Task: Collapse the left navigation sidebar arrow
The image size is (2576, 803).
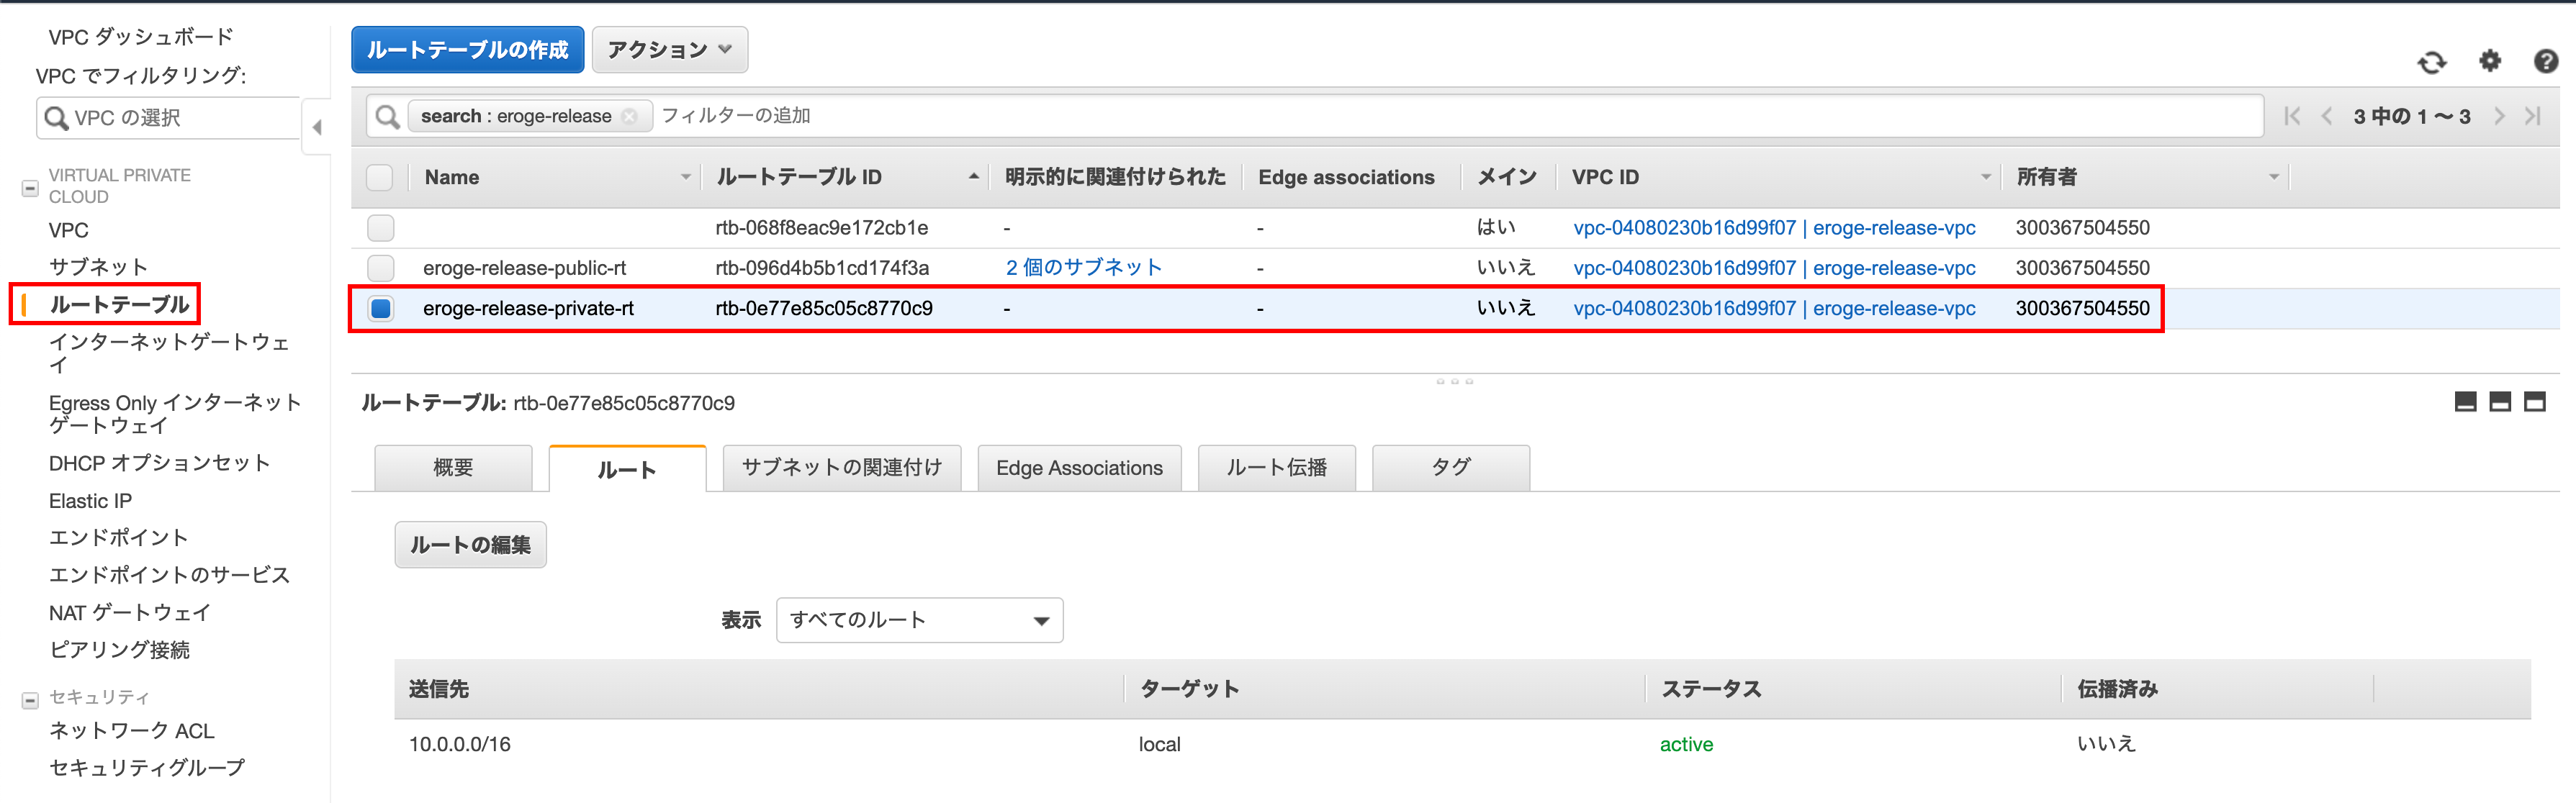Action: tap(317, 127)
